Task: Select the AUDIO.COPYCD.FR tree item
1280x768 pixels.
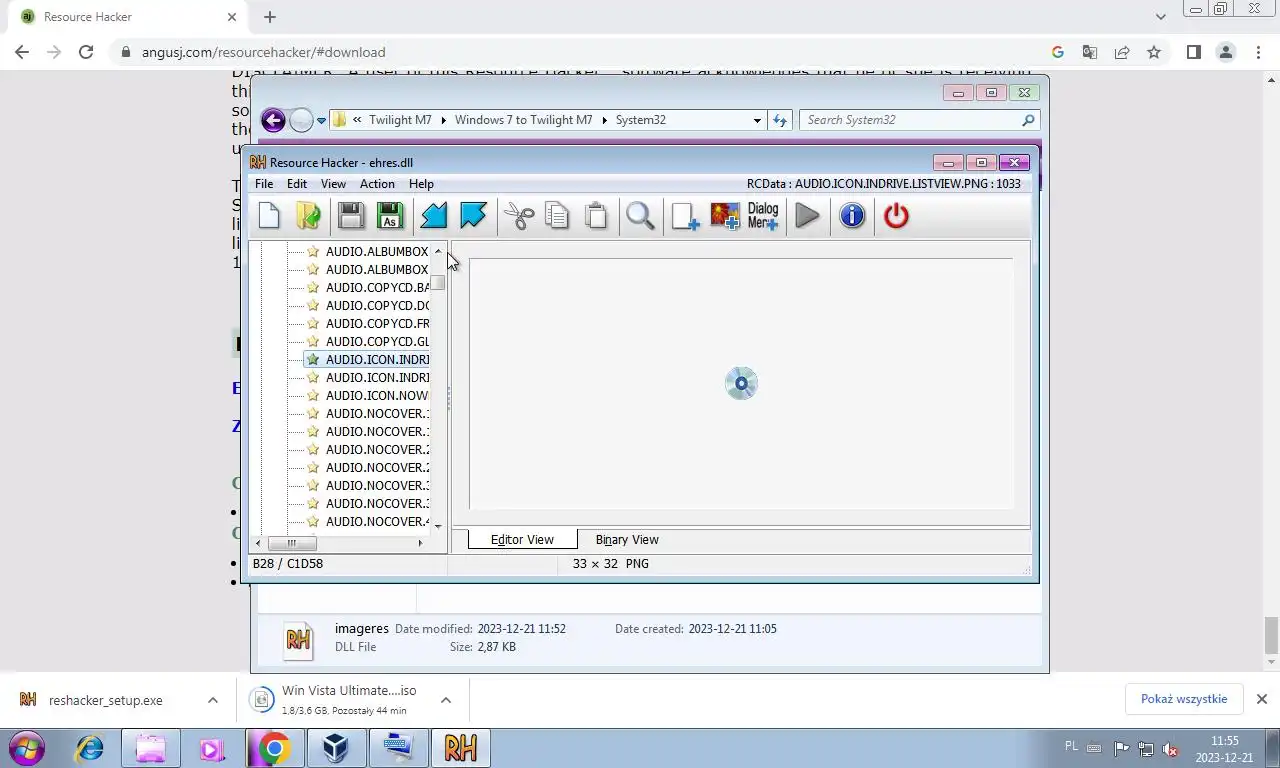Action: point(377,323)
